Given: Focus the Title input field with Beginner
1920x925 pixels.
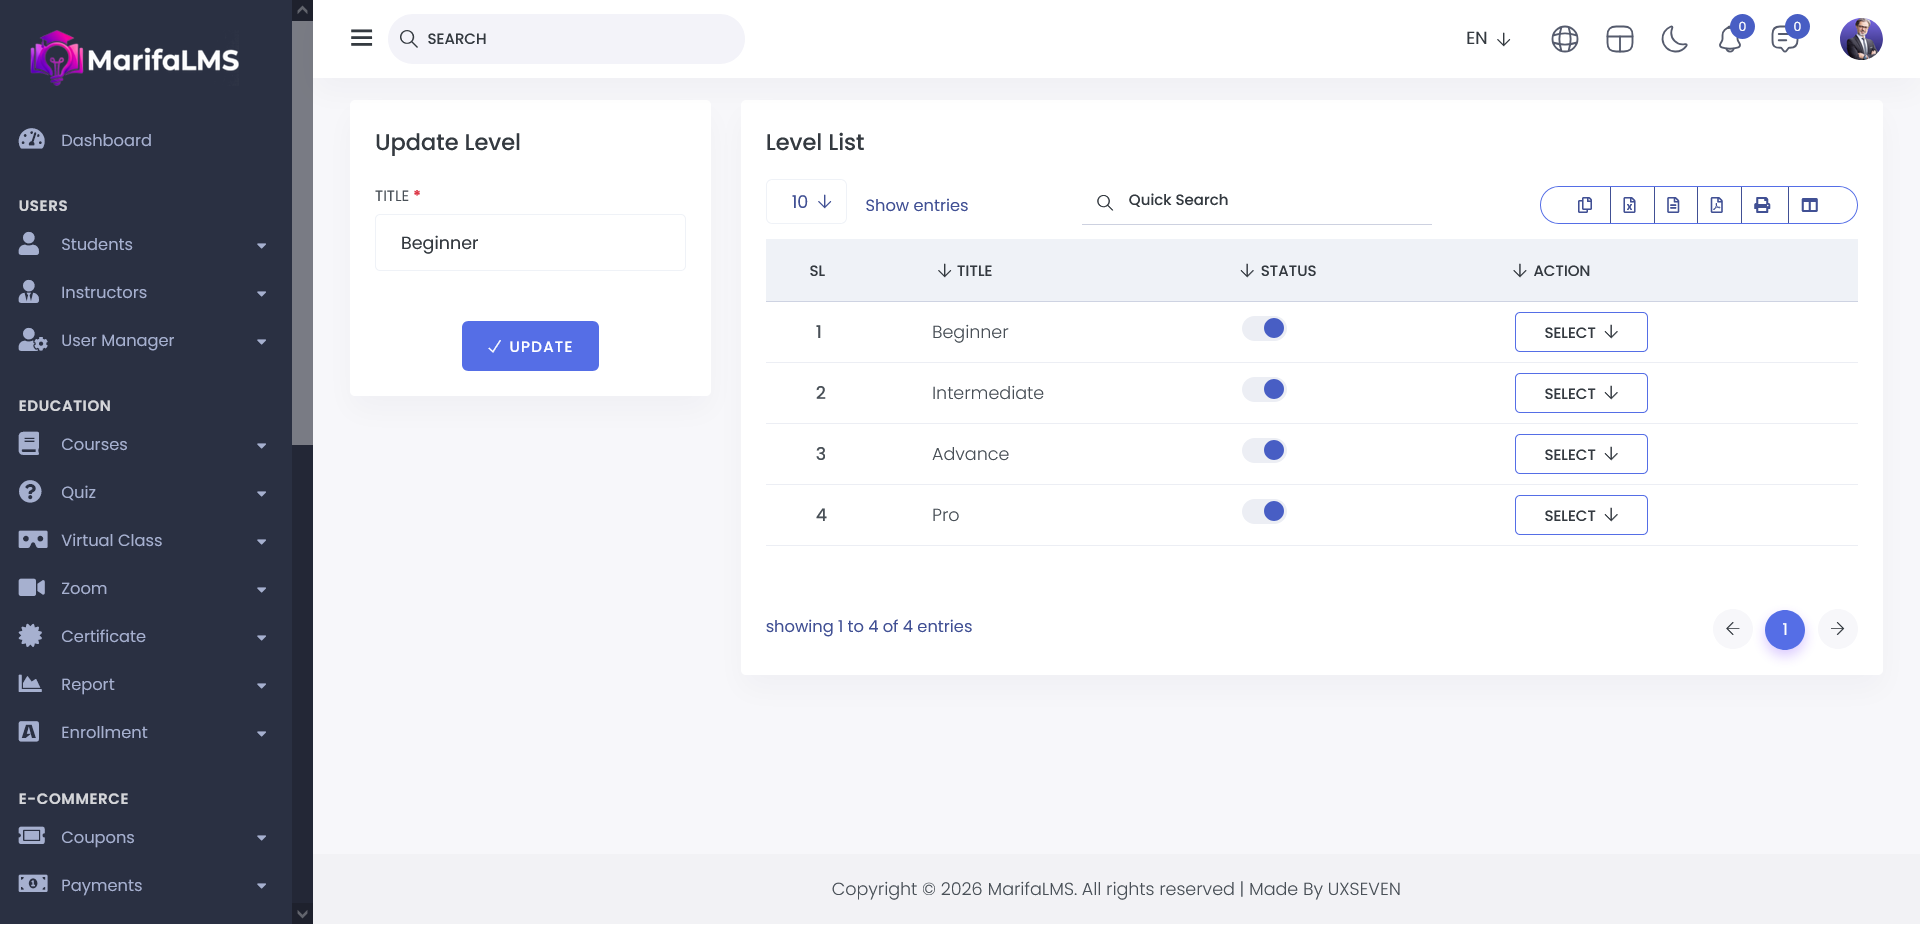Looking at the screenshot, I should point(530,243).
